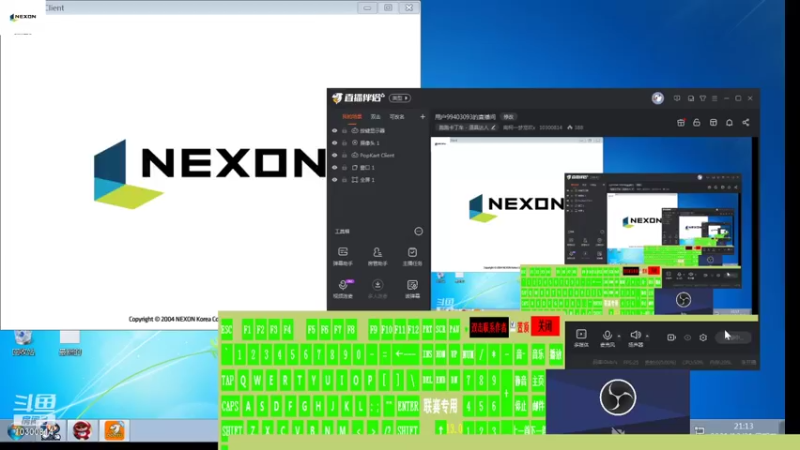Open the layout window icon left of the bell
The width and height of the screenshot is (800, 450).
pos(713,122)
